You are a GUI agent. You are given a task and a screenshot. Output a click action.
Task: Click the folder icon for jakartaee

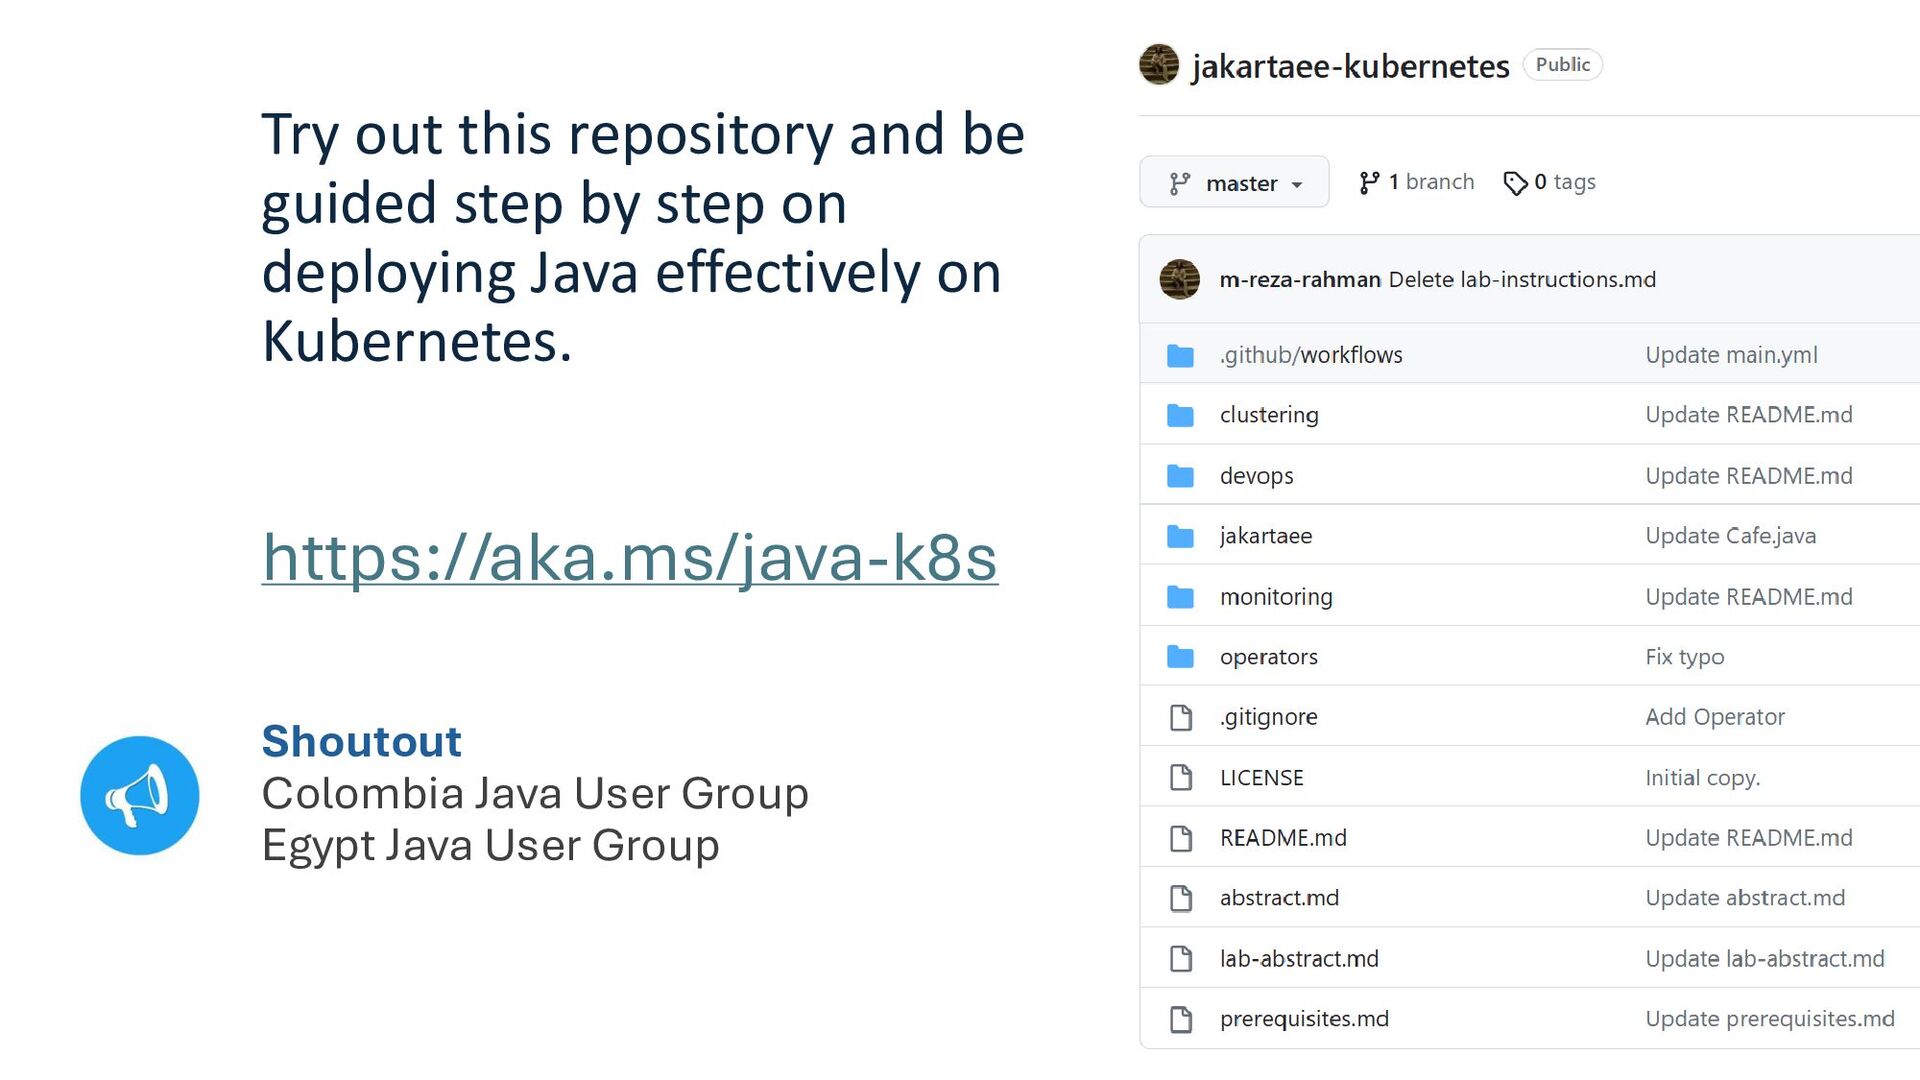pos(1180,536)
